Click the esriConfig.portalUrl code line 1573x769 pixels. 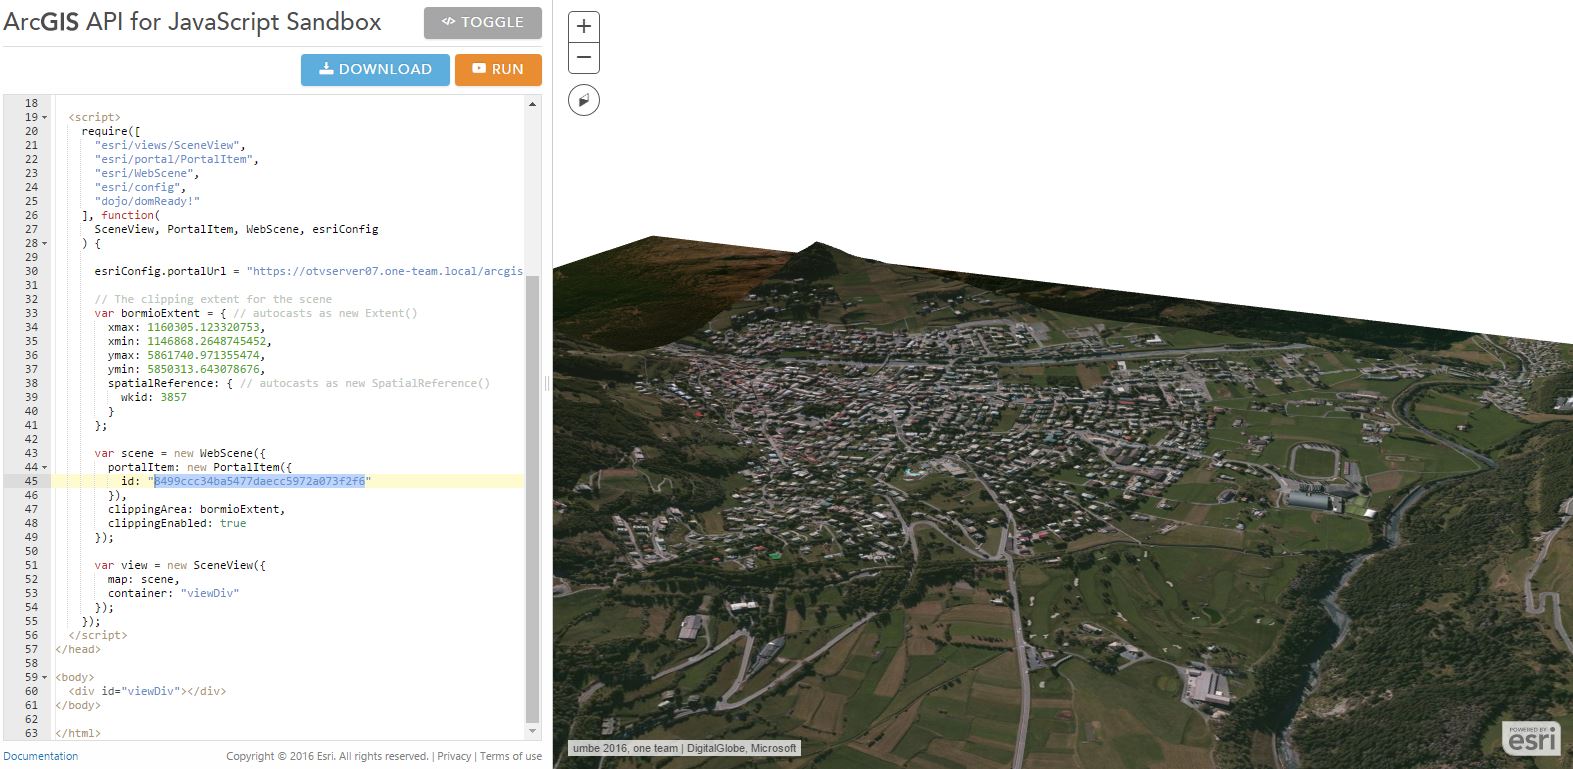point(309,271)
